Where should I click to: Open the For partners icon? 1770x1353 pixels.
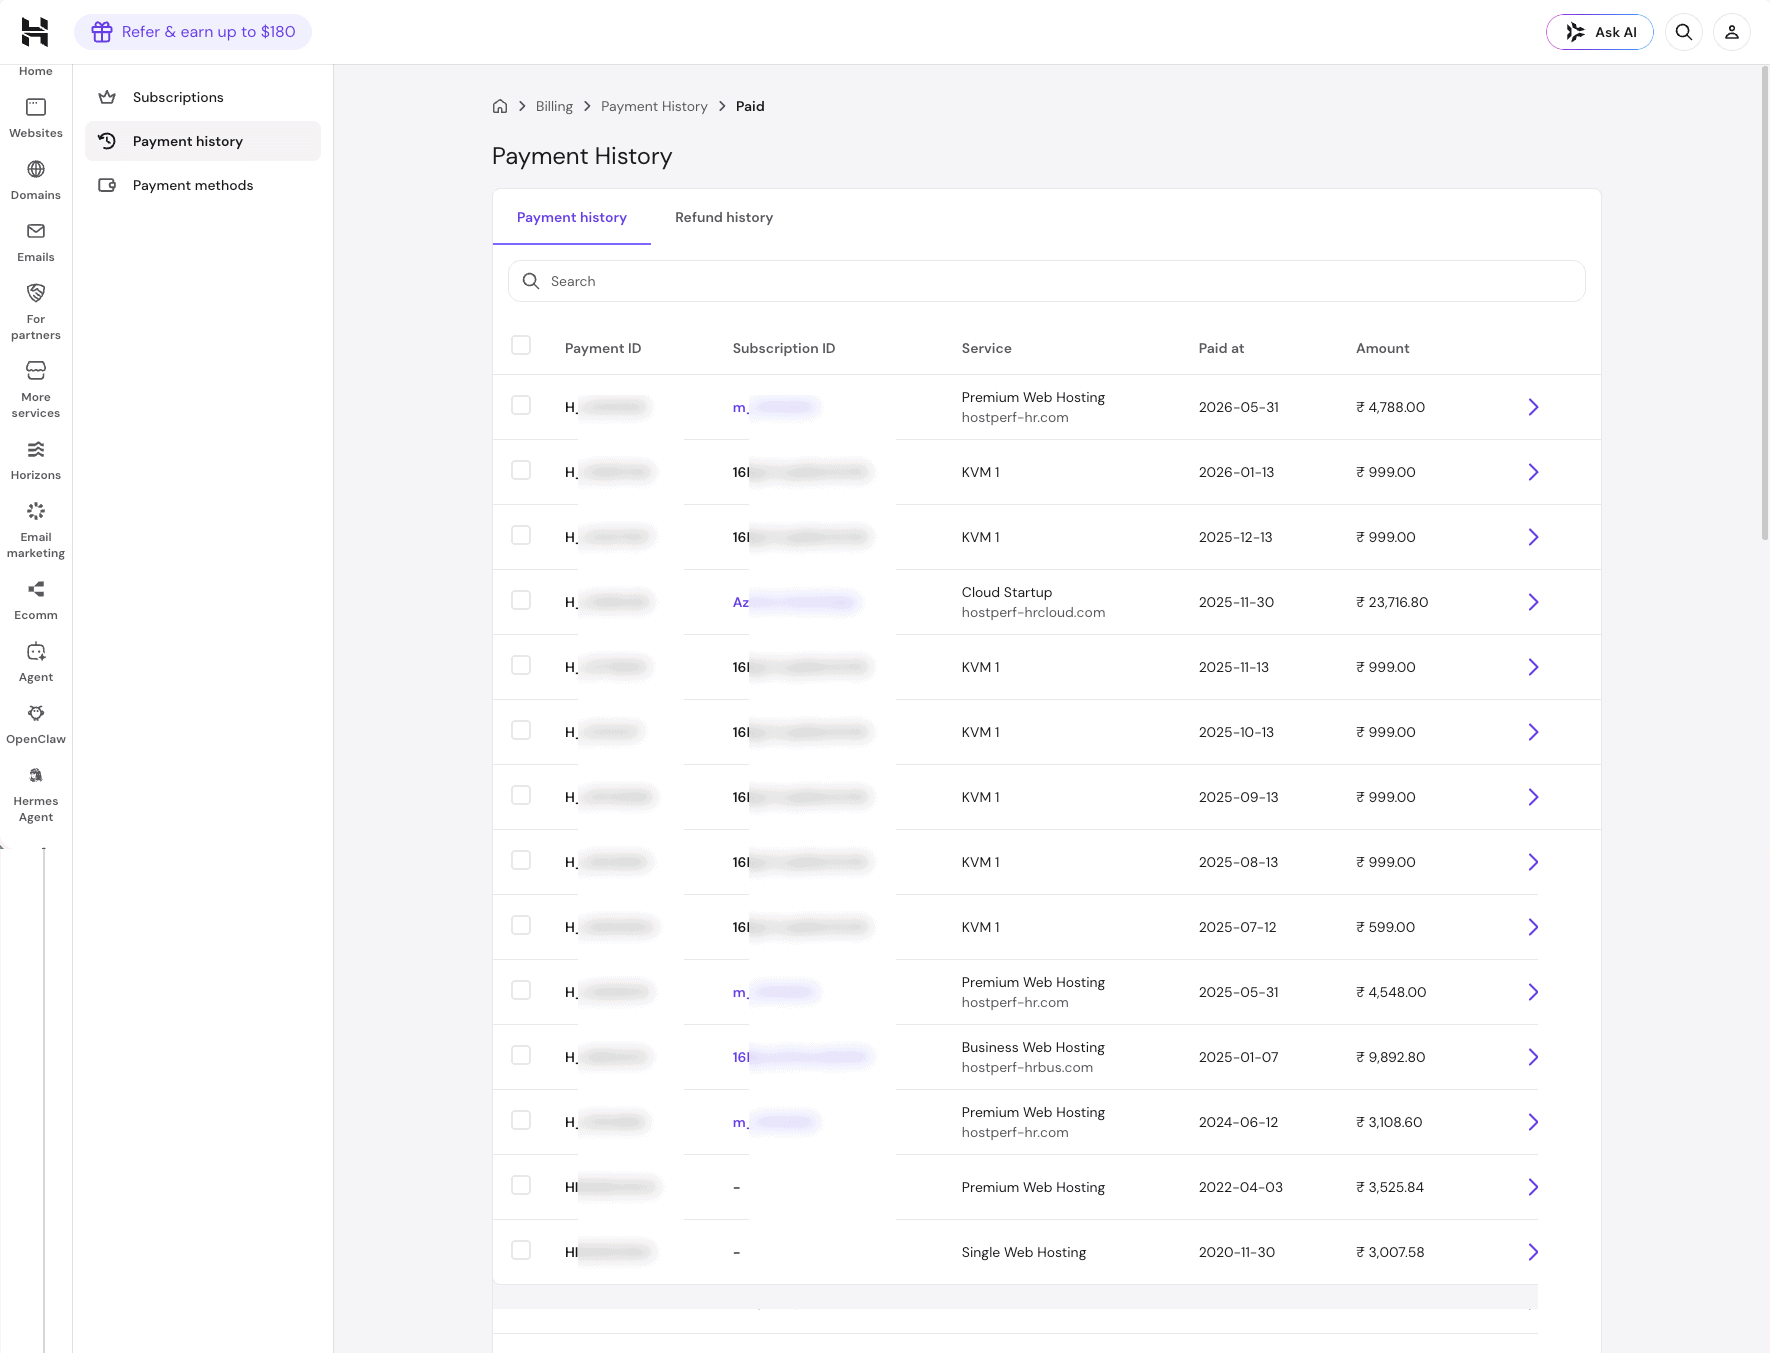pos(36,293)
